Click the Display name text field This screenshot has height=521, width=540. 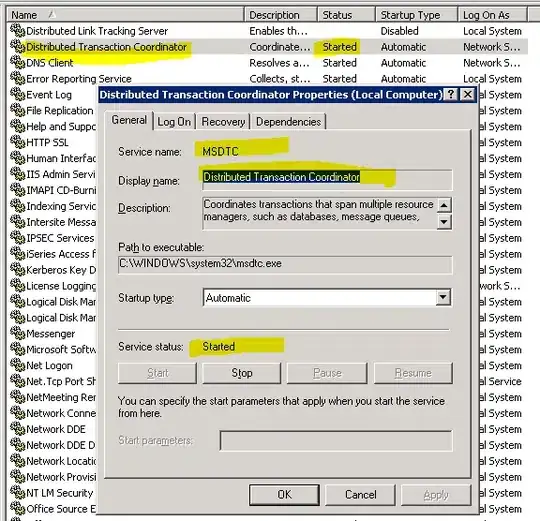[327, 179]
